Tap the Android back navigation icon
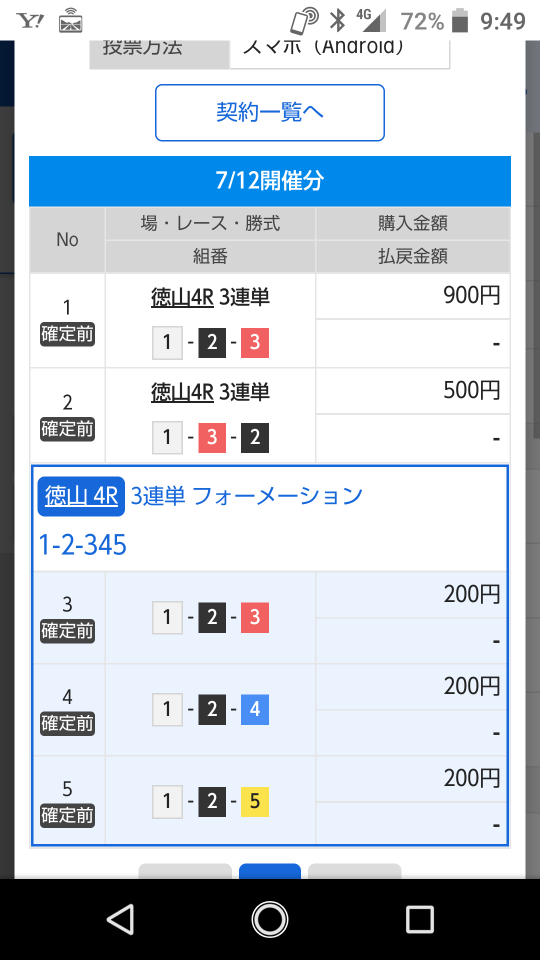This screenshot has height=960, width=540. [x=121, y=919]
